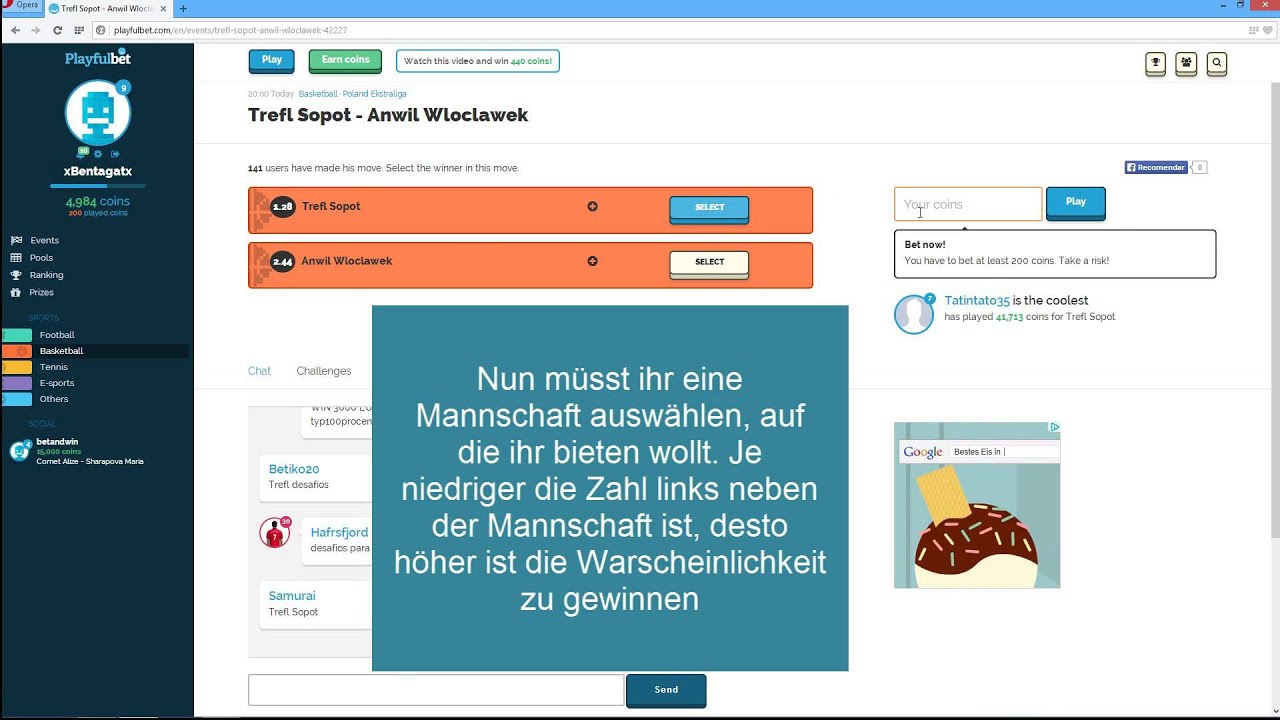Viewport: 1280px width, 720px height.
Task: Click the xBentagatx level progress bar
Action: (98, 186)
